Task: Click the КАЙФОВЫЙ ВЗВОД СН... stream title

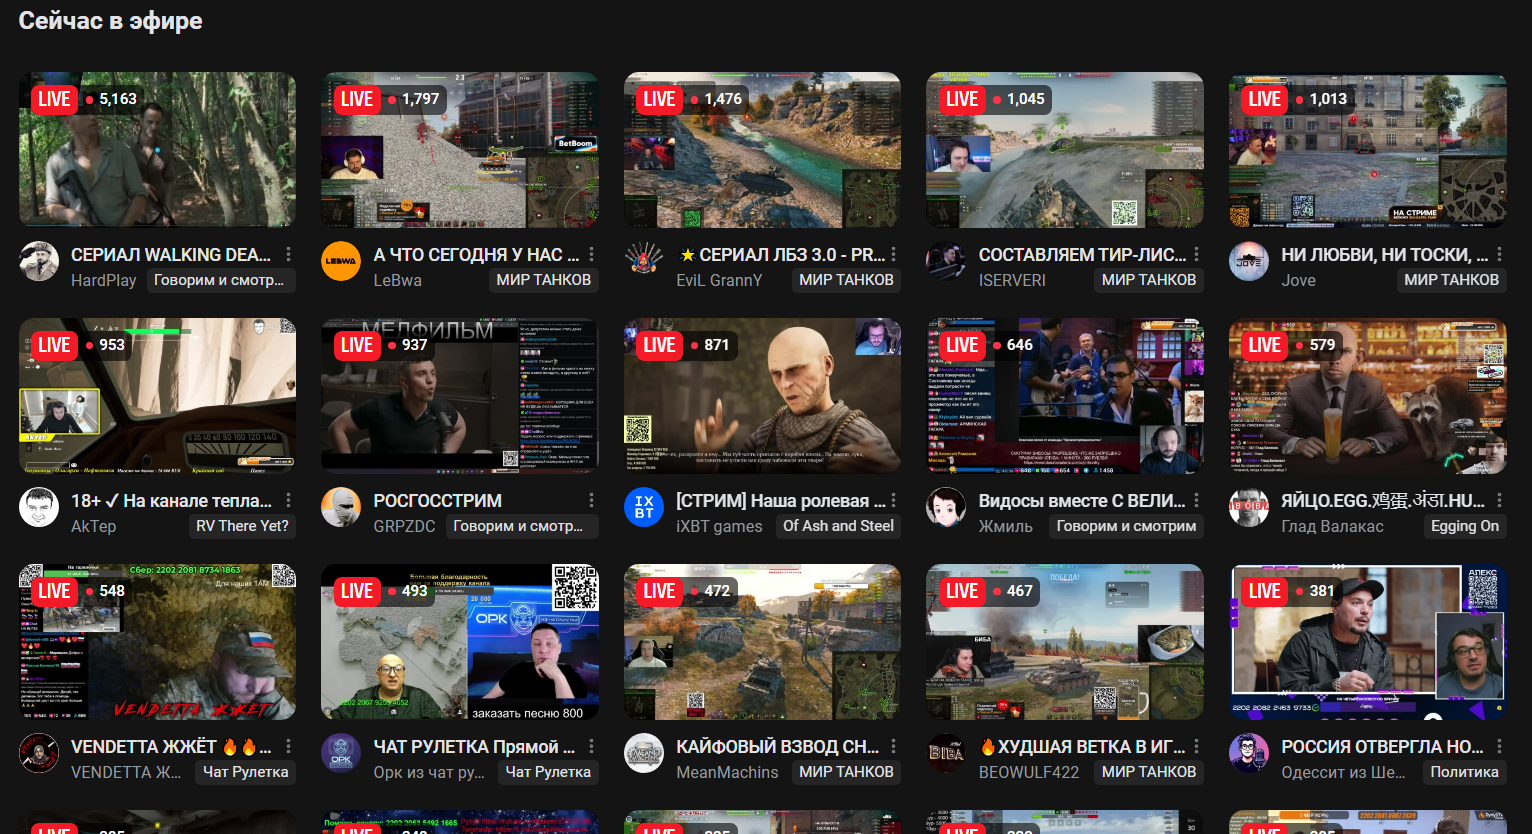Action: [778, 746]
